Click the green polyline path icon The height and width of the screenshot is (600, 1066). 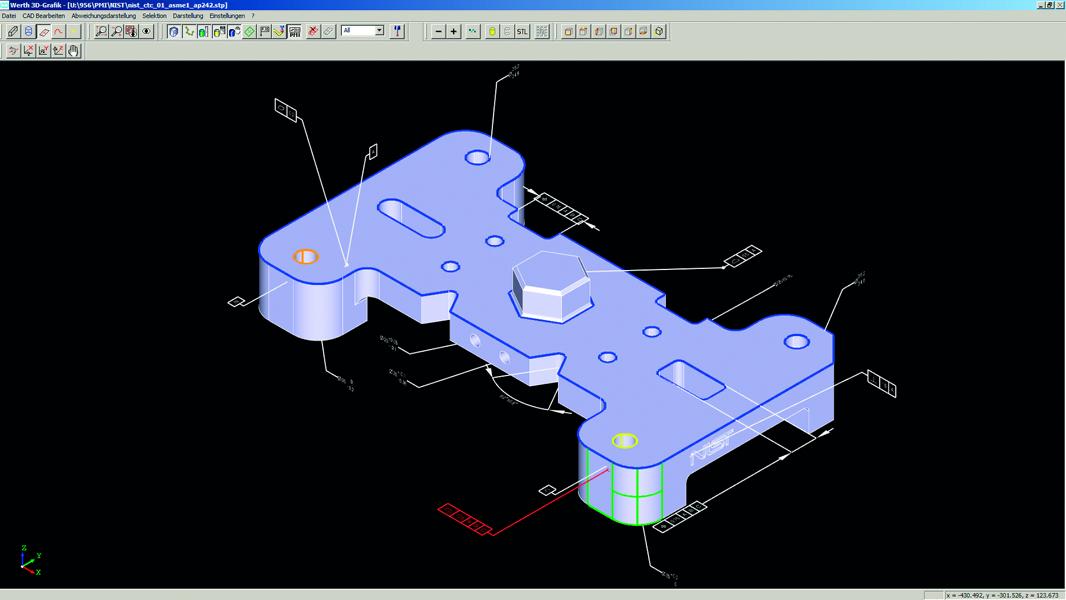189,31
